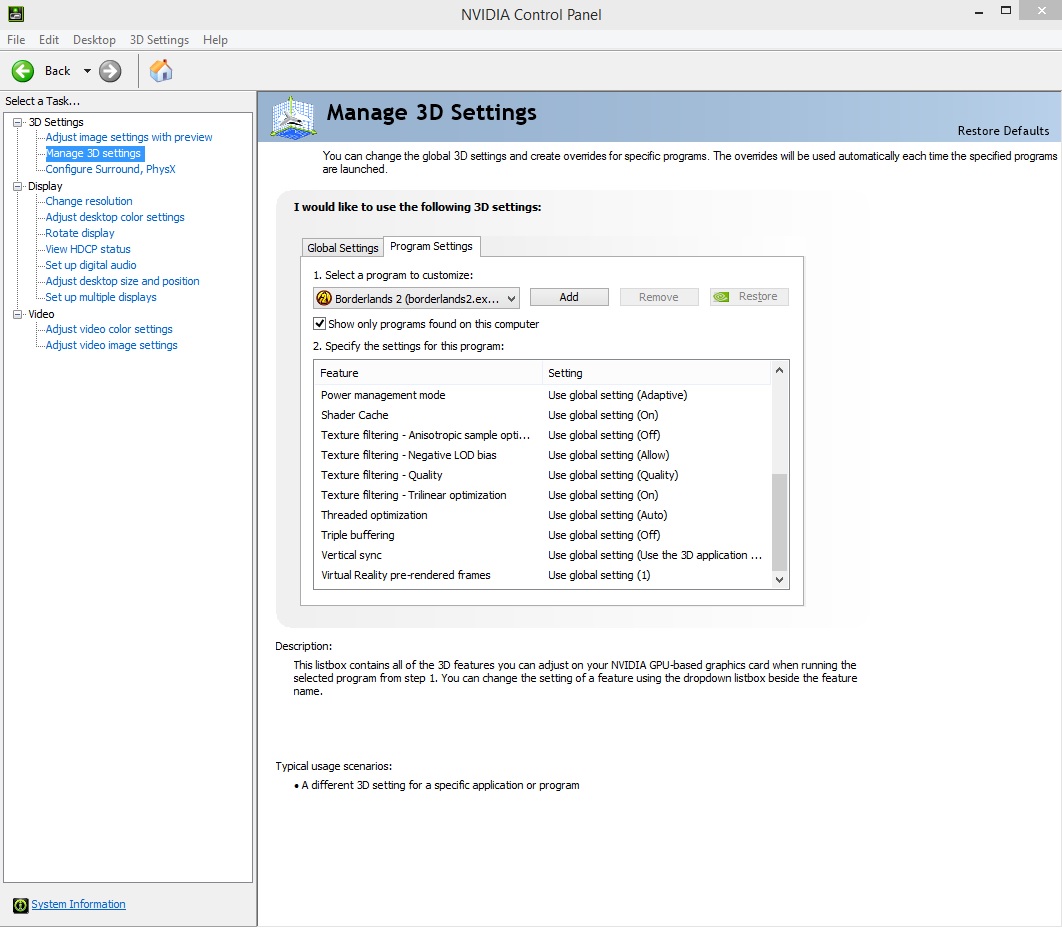This screenshot has width=1062, height=928.
Task: Select Manage 3D settings in tree
Action: tap(93, 154)
